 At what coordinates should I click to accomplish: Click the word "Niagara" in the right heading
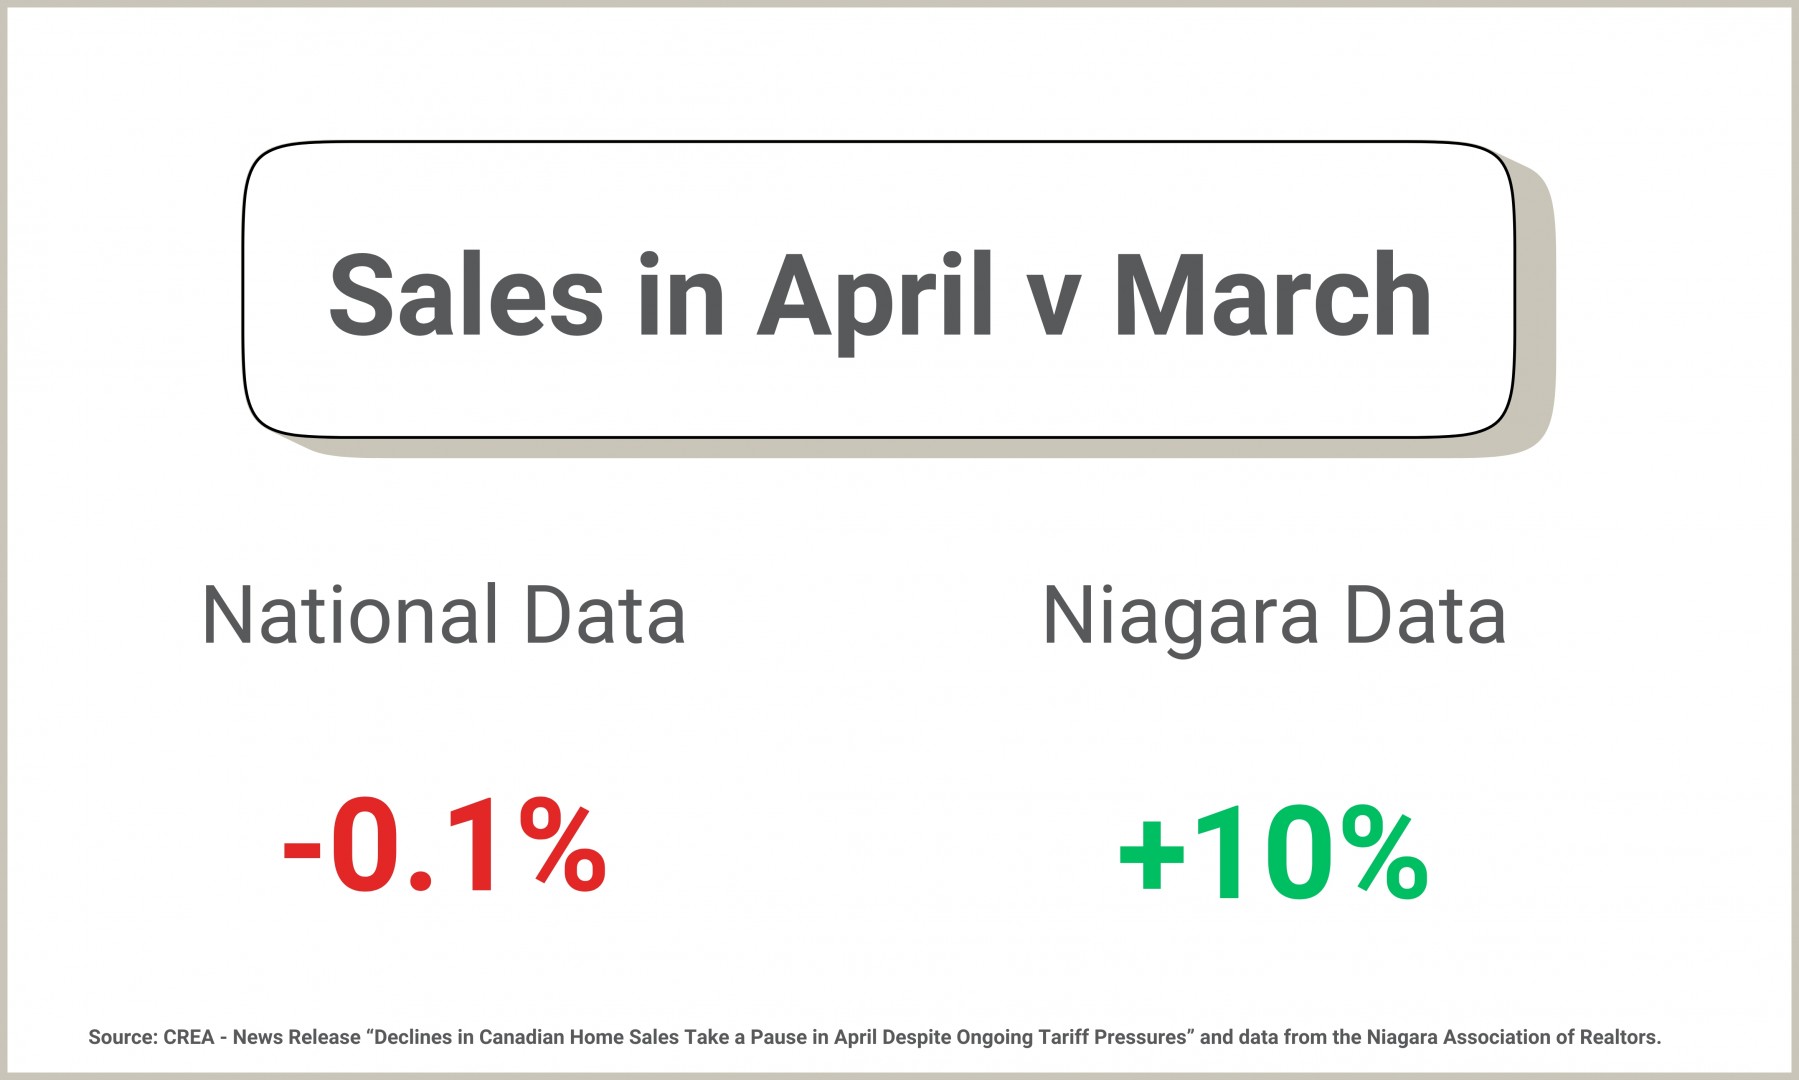coord(1181,618)
